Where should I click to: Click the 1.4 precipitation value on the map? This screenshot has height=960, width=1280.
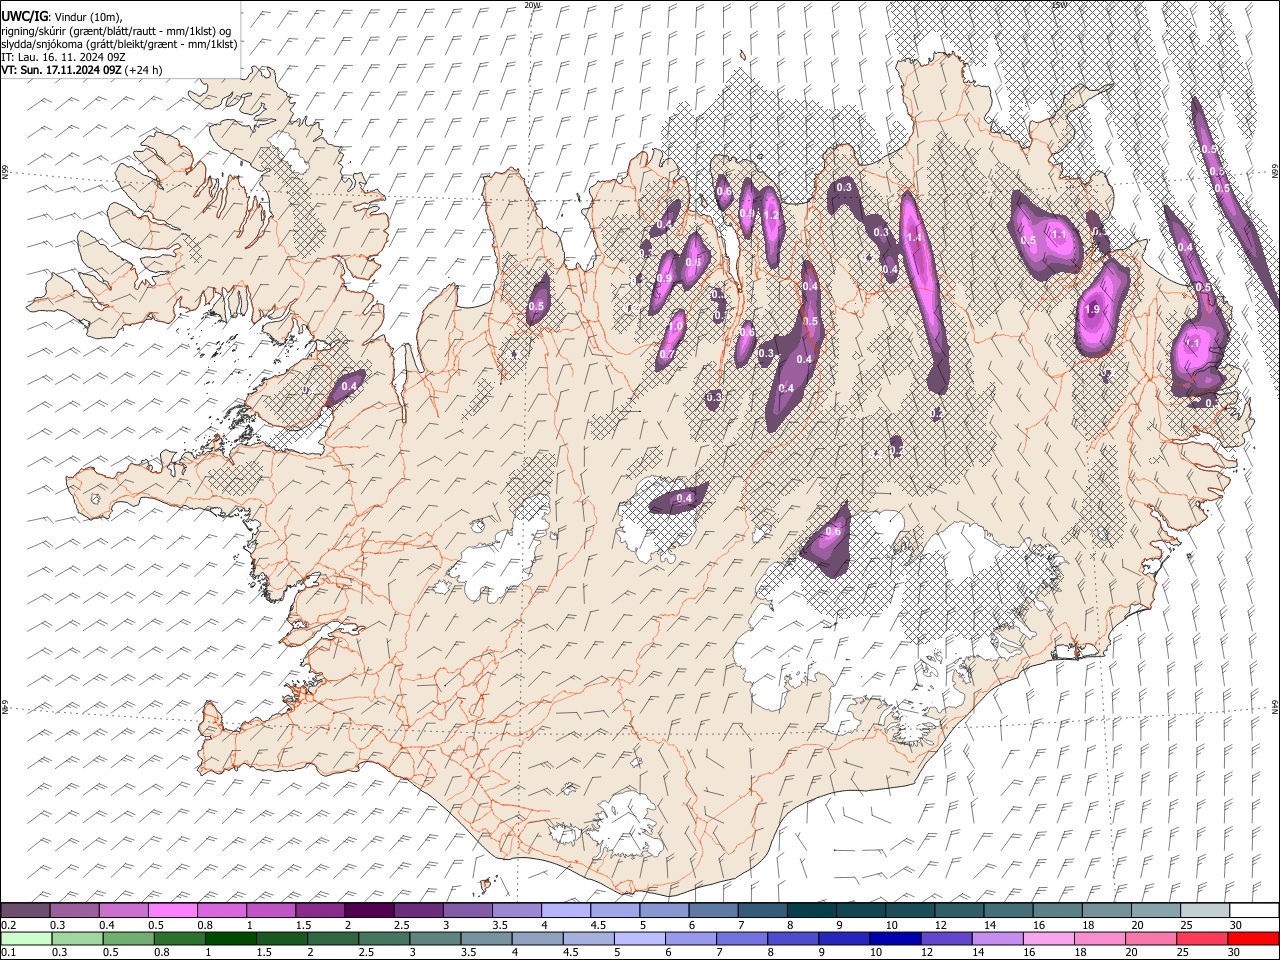pyautogui.click(x=914, y=237)
